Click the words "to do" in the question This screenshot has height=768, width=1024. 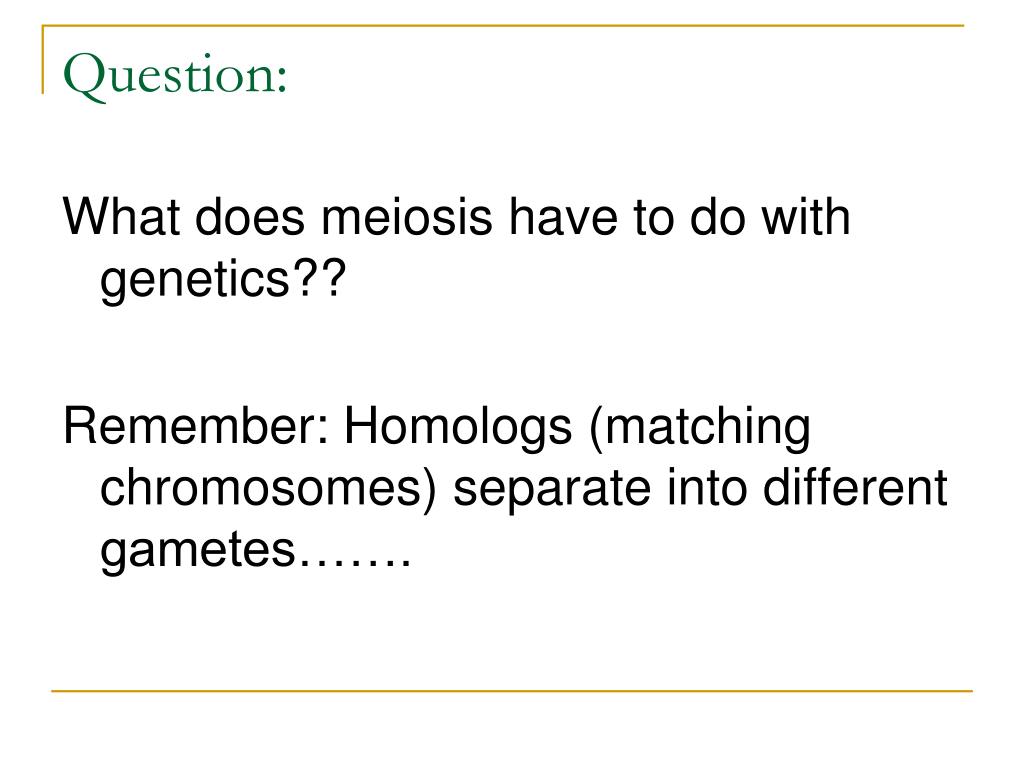[x=689, y=217]
